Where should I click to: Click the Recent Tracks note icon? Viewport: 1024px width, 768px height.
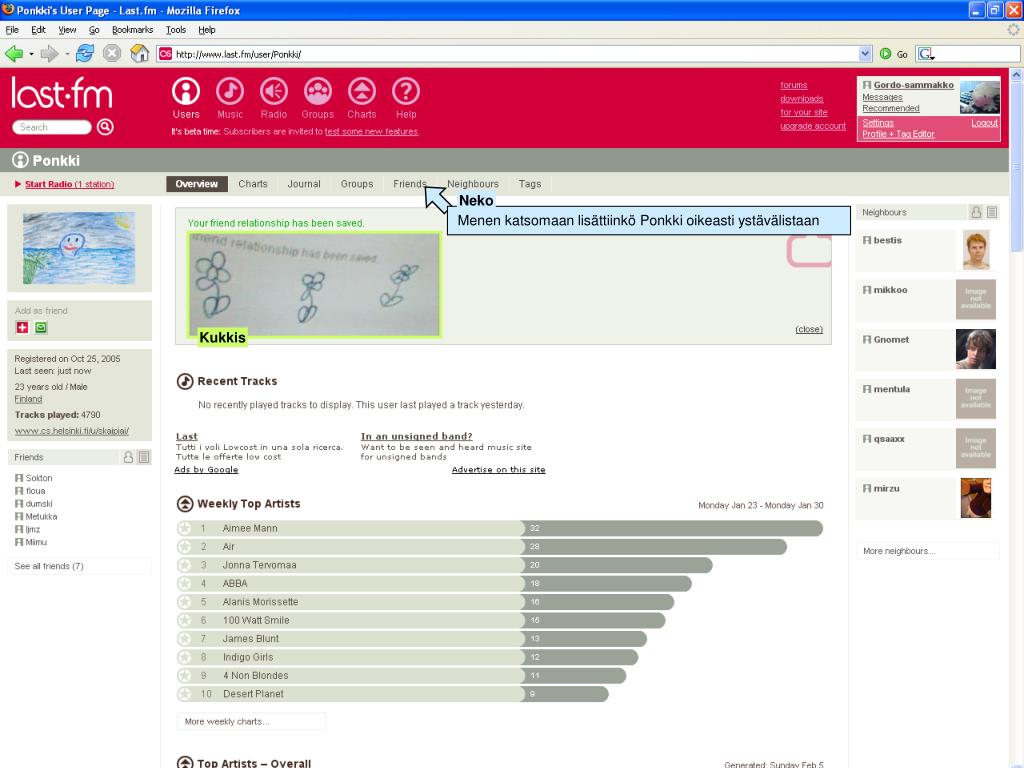(x=185, y=381)
